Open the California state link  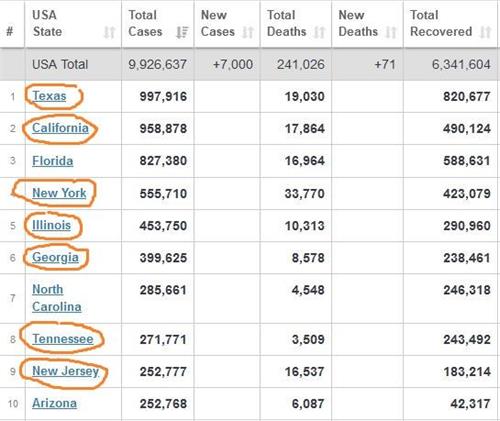click(60, 128)
